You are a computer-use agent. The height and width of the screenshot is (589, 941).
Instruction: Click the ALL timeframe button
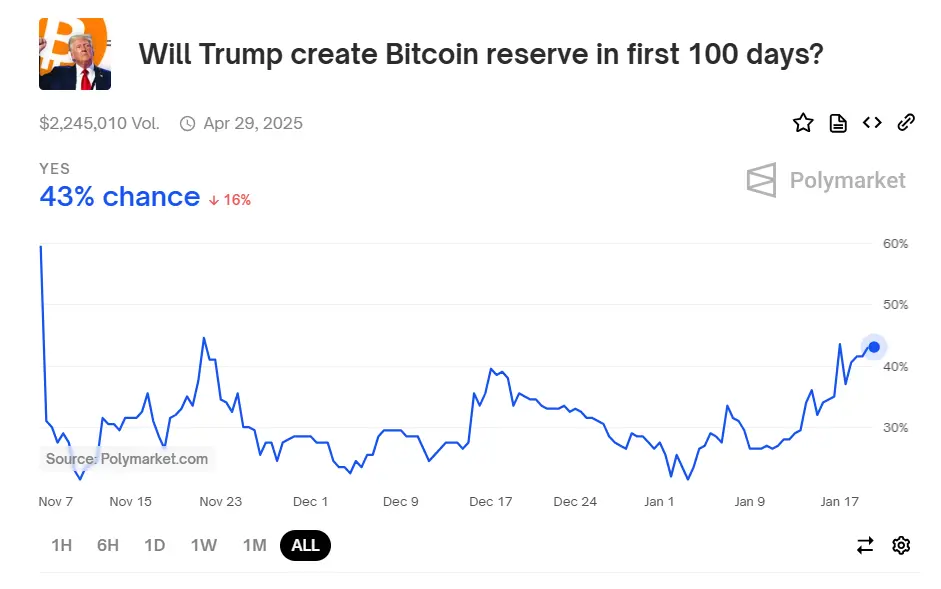[305, 545]
